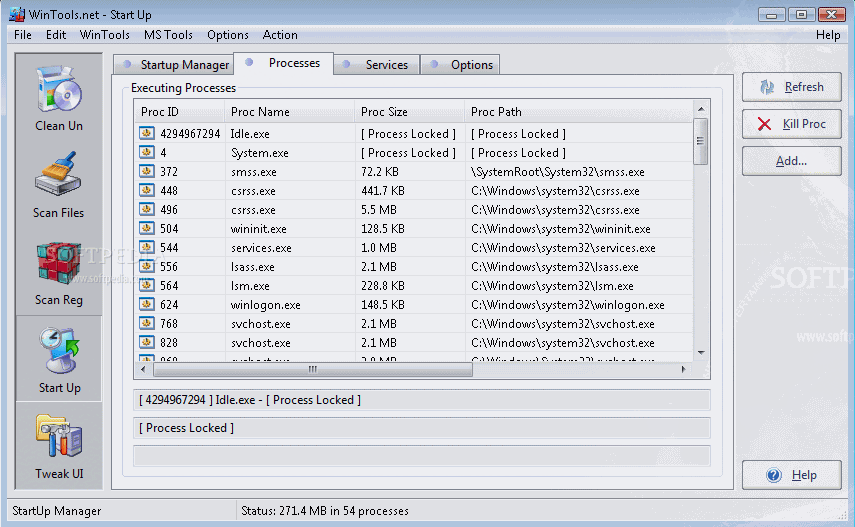Click the icon of the wininit.exe row
Image resolution: width=855 pixels, height=527 pixels.
tap(147, 228)
